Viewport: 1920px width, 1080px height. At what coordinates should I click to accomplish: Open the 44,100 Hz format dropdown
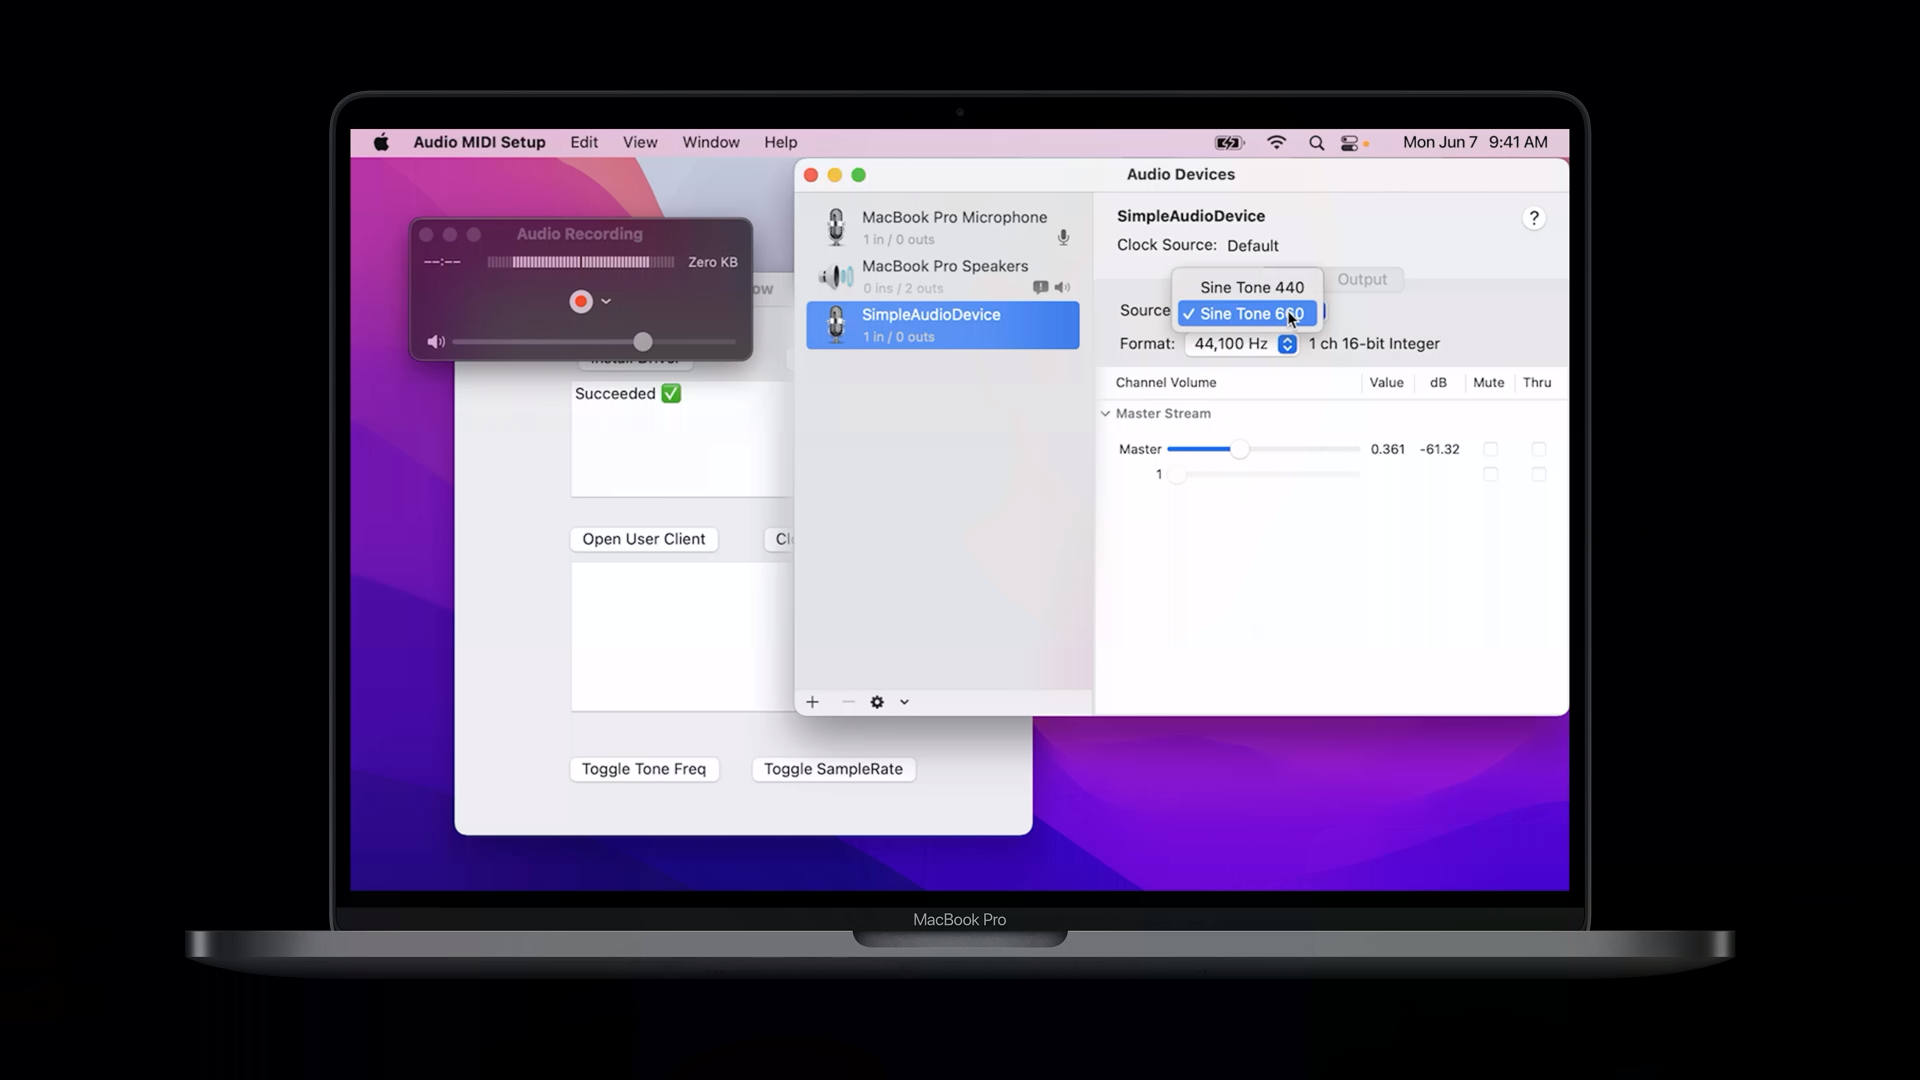[1241, 344]
